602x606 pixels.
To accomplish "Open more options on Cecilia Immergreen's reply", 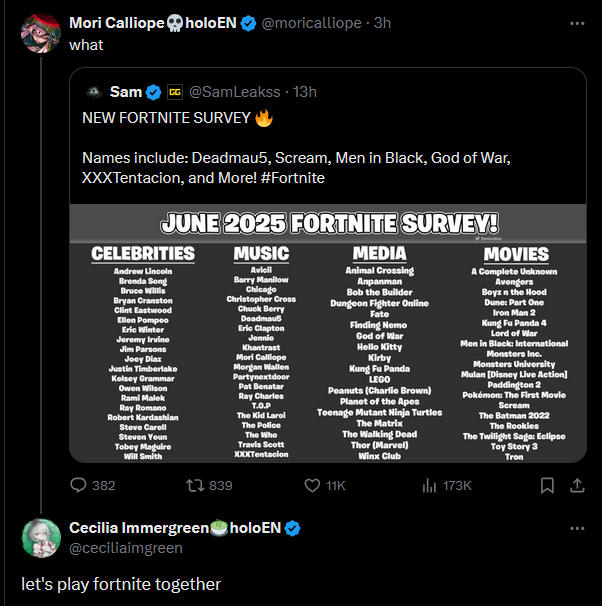I will pos(577,527).
